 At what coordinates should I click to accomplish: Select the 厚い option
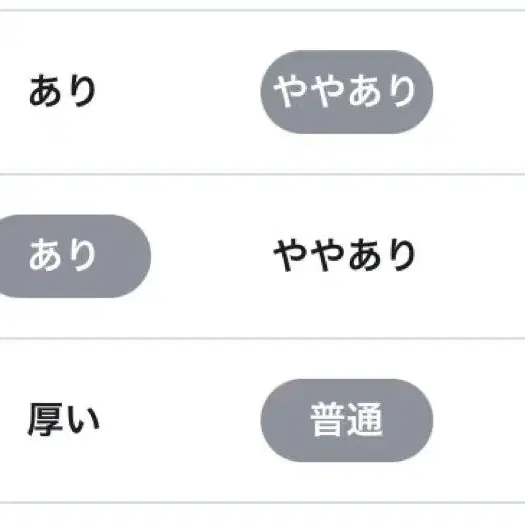[63, 420]
